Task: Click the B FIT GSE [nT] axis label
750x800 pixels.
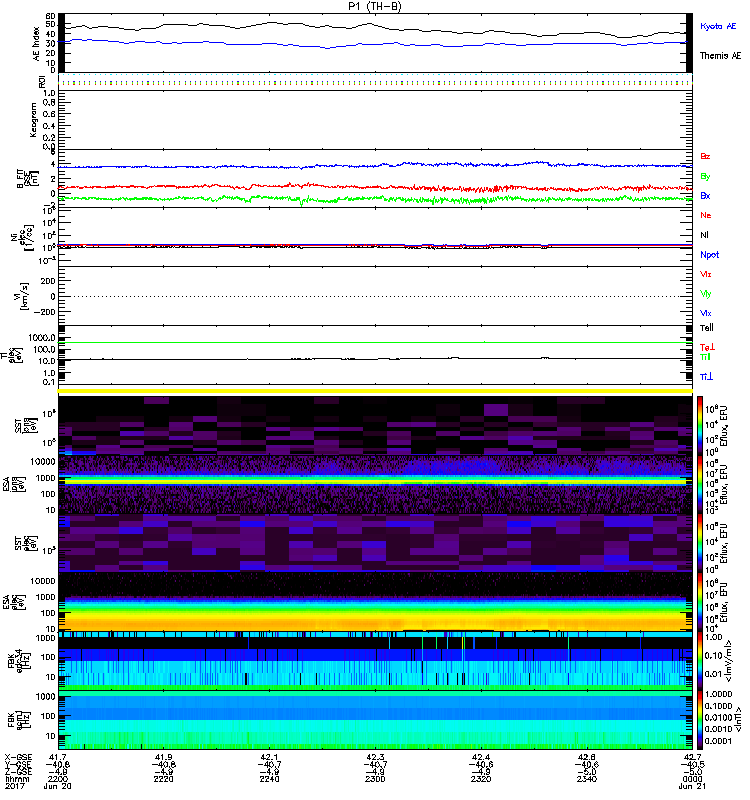Action: [27, 179]
